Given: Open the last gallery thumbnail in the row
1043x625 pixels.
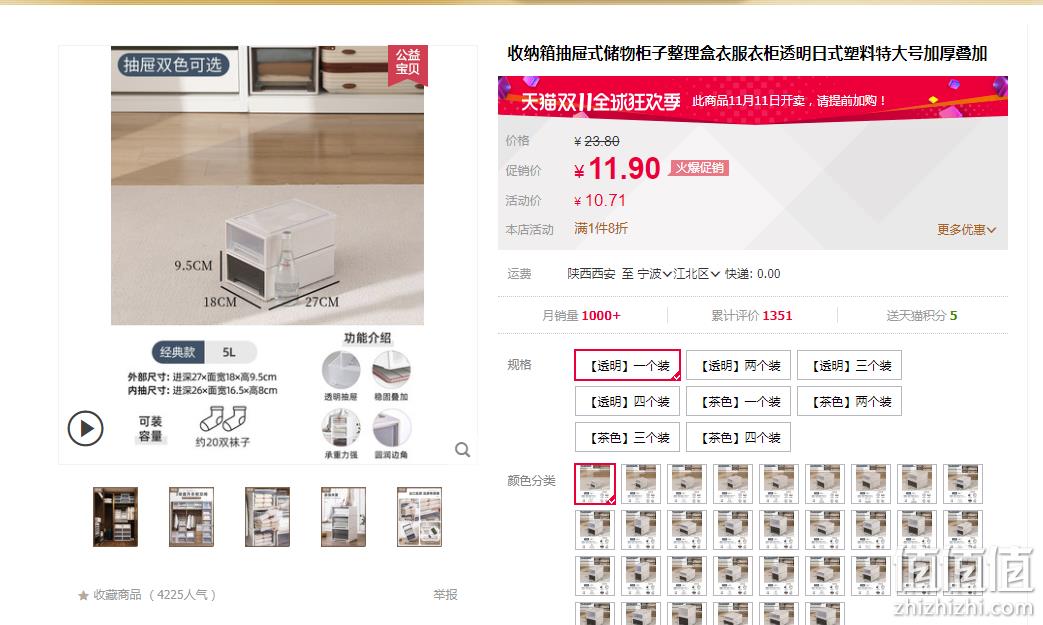Looking at the screenshot, I should tap(419, 517).
